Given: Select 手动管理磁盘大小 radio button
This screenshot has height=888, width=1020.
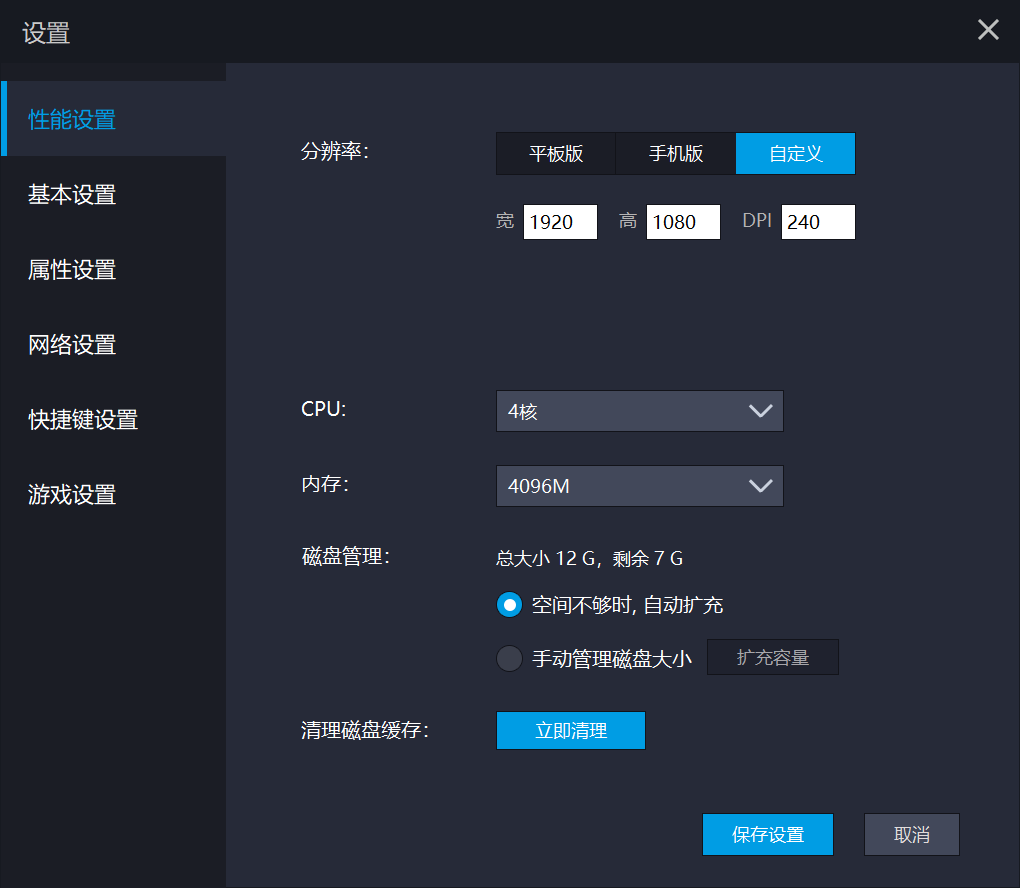Looking at the screenshot, I should point(510,659).
